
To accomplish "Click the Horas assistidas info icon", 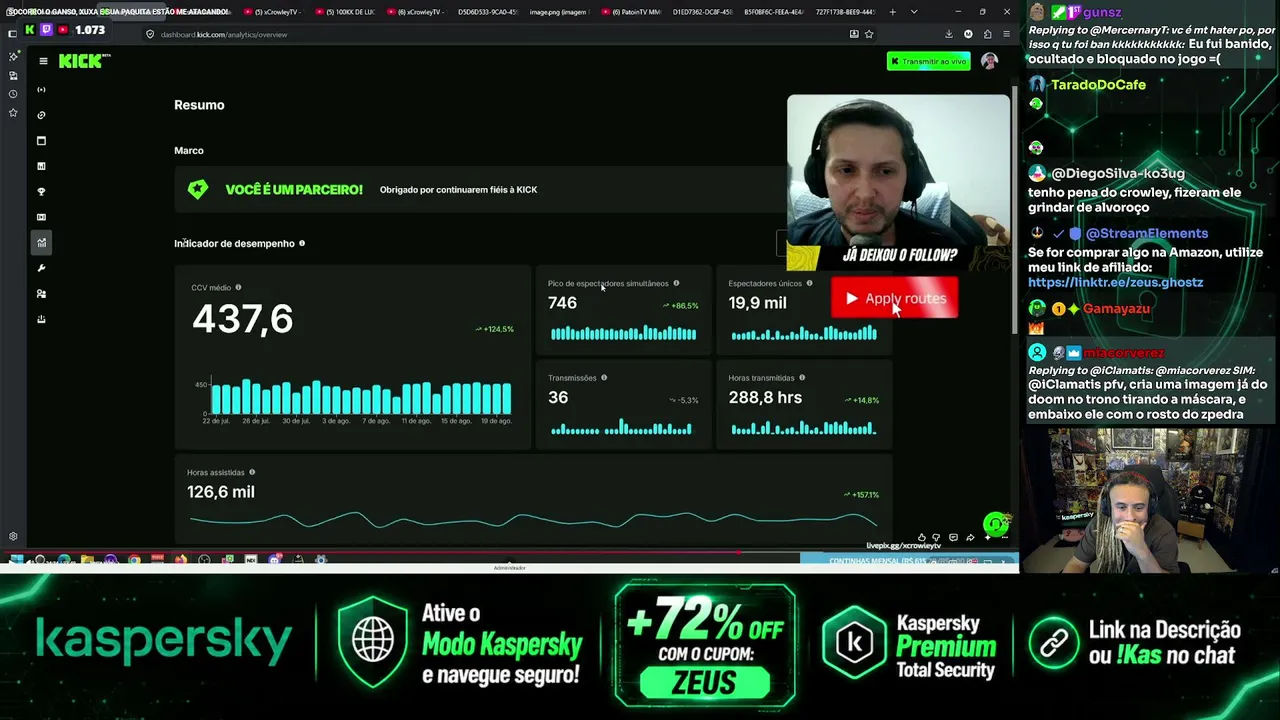I will click(x=252, y=472).
